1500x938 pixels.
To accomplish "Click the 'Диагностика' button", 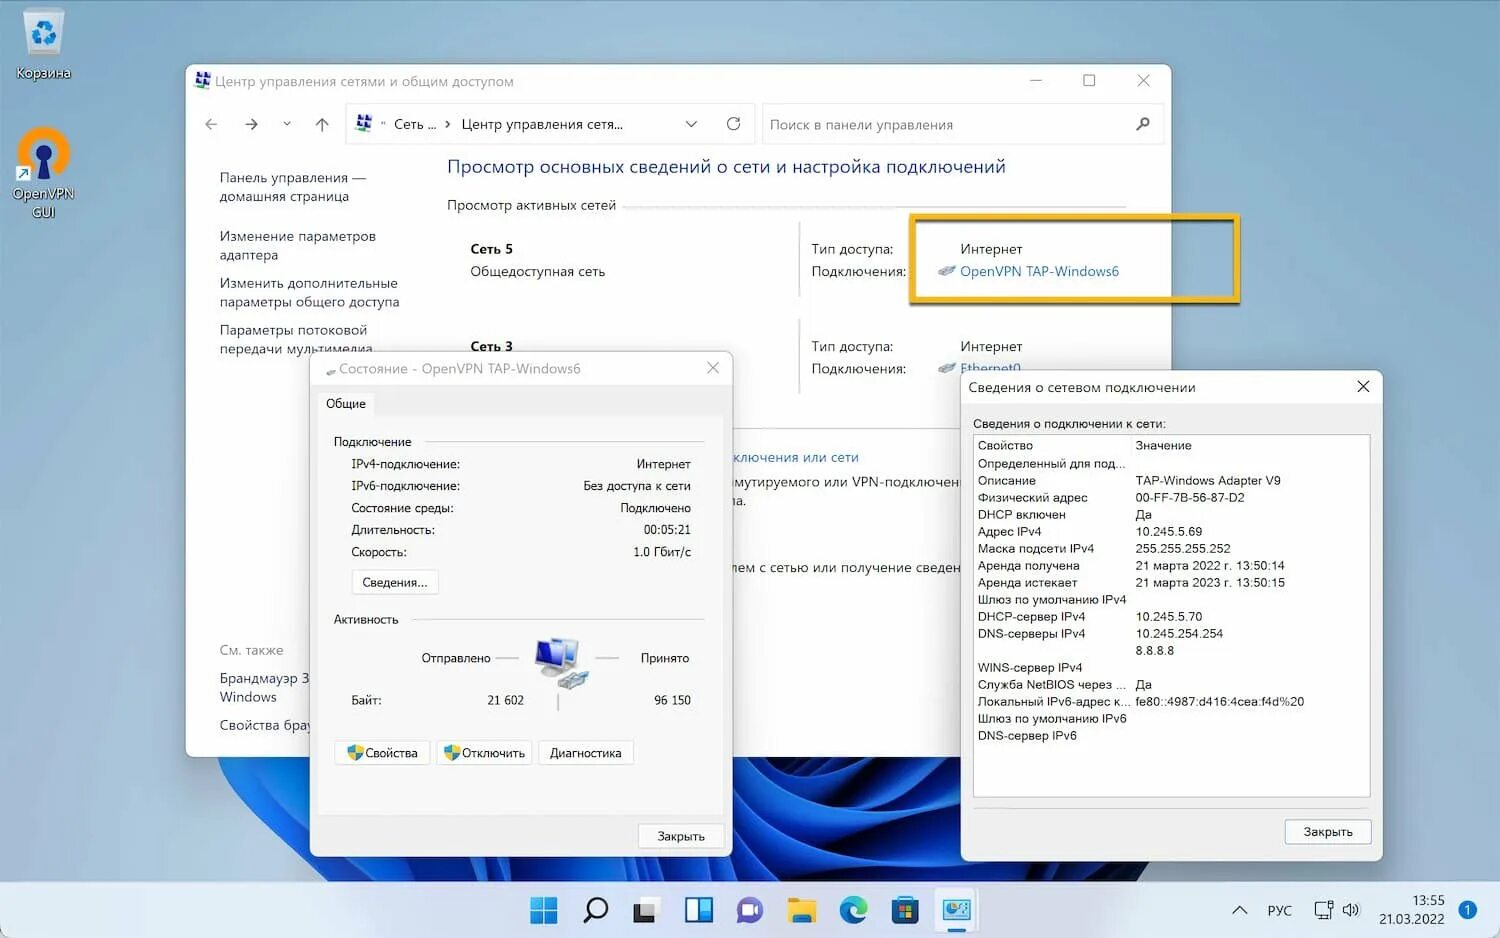I will pos(585,753).
